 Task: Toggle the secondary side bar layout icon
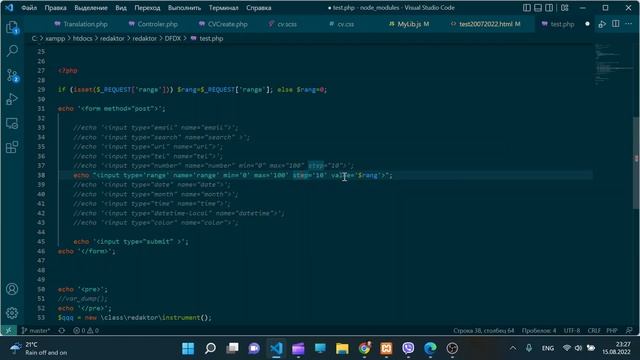coord(549,8)
